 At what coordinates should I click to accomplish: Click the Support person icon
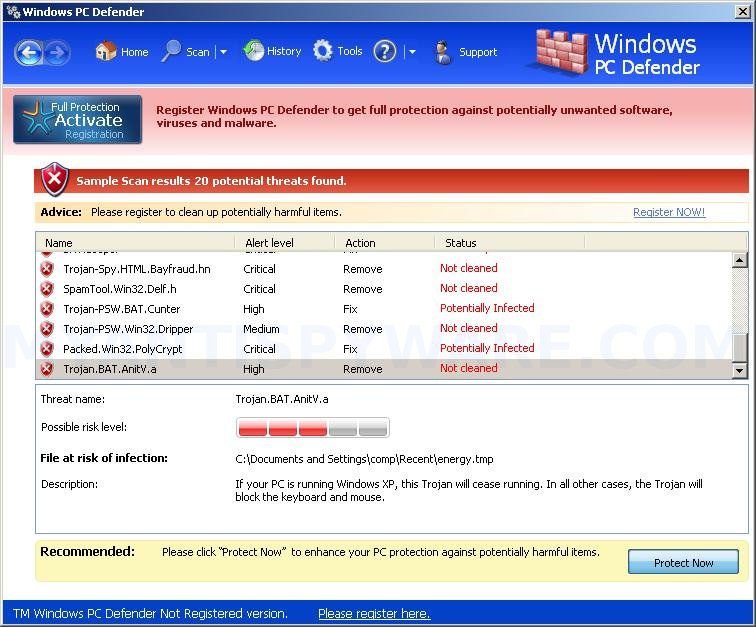(443, 52)
